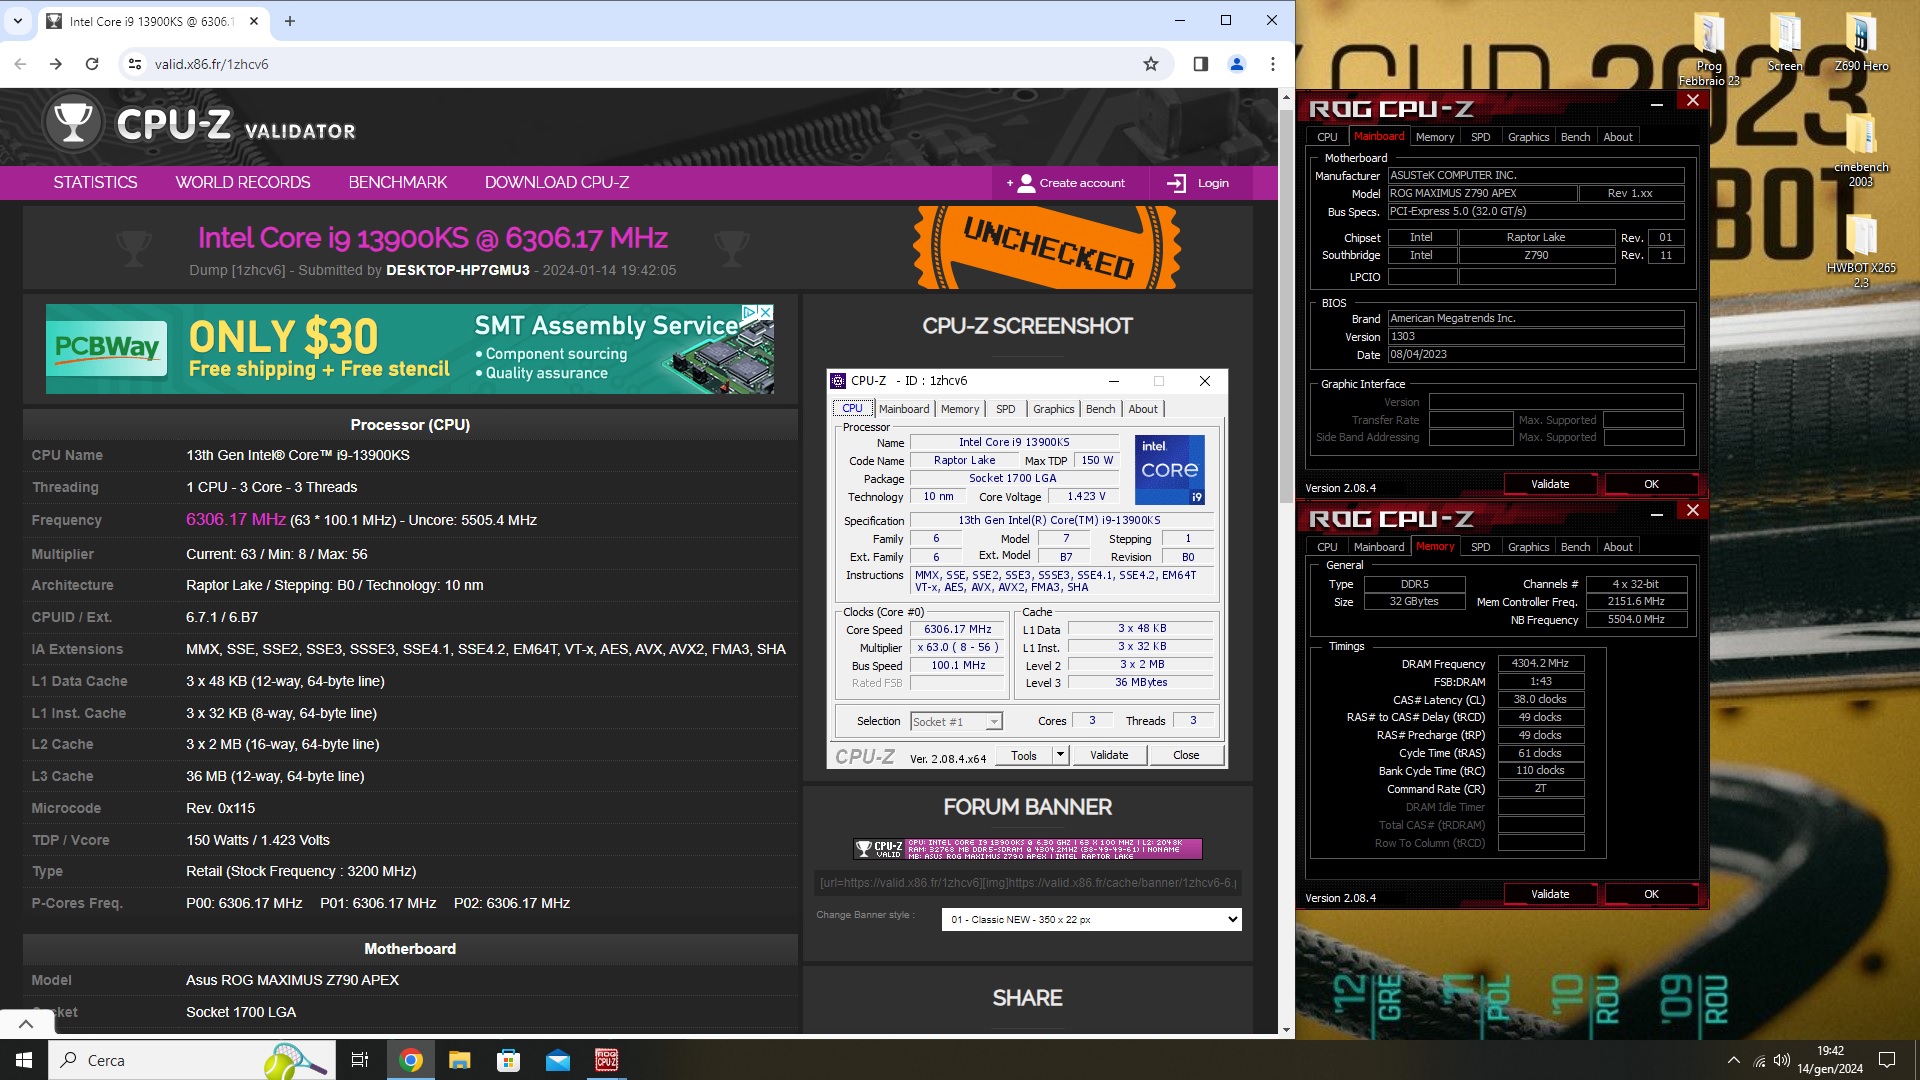Open volume control in system tray

[1782, 1060]
